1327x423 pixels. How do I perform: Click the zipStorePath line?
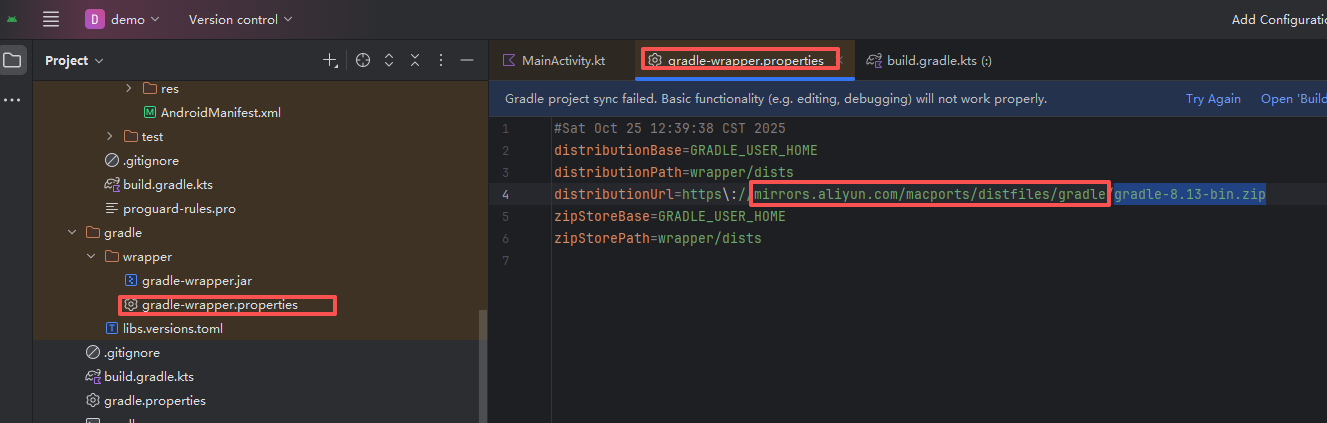click(658, 238)
